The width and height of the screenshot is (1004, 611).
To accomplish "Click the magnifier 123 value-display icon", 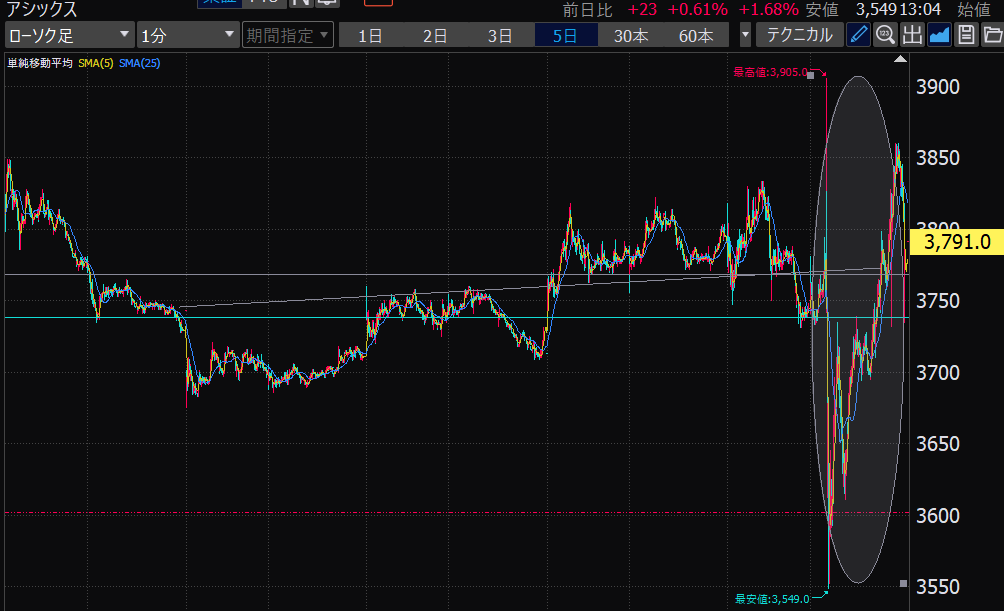I will tap(885, 35).
